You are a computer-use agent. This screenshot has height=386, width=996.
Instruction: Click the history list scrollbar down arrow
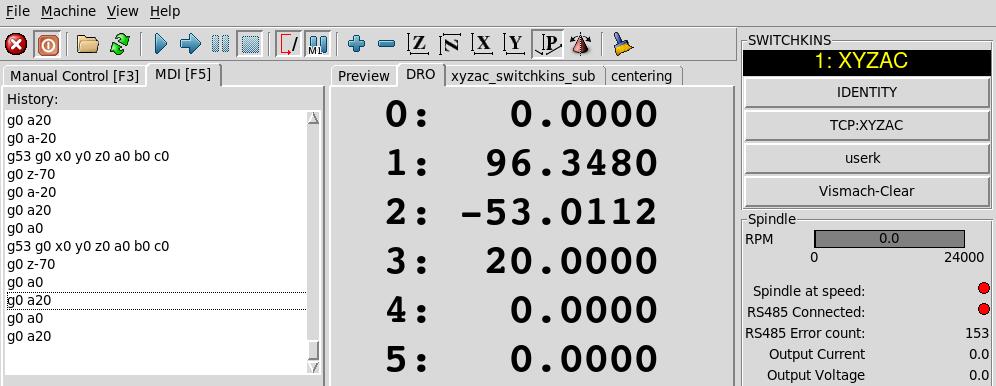[313, 367]
